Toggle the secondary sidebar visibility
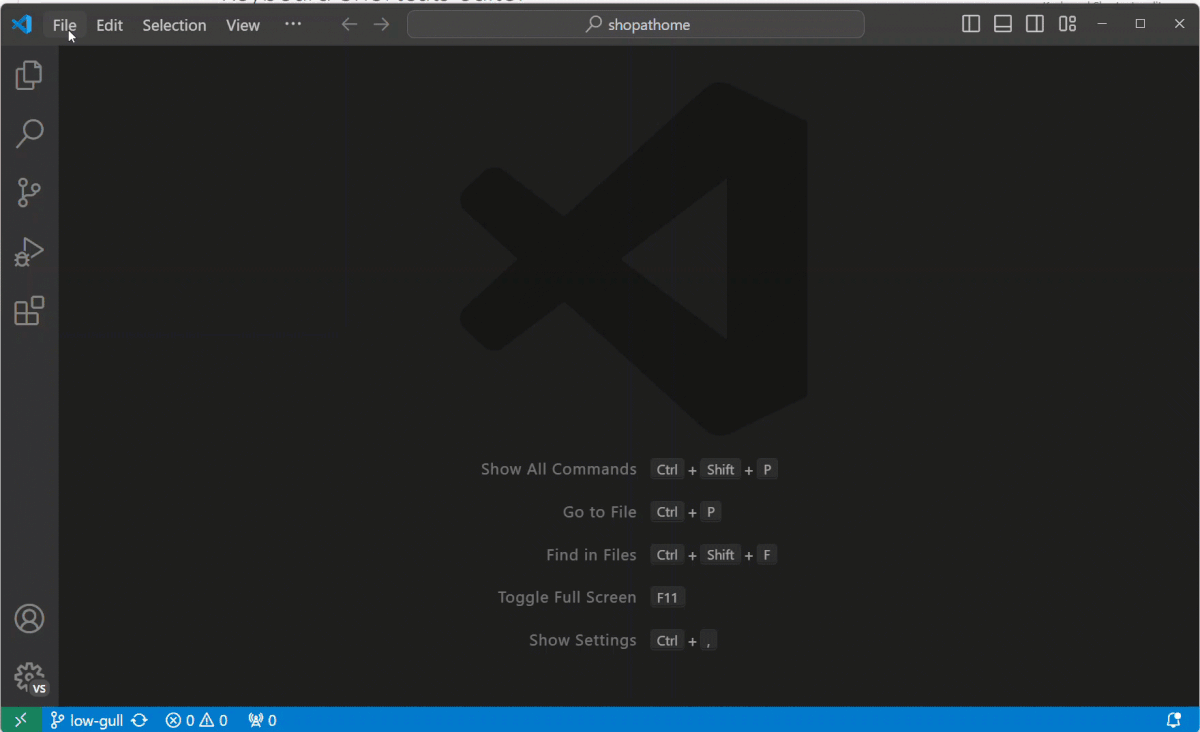Viewport: 1200px width, 732px height. coord(1034,23)
